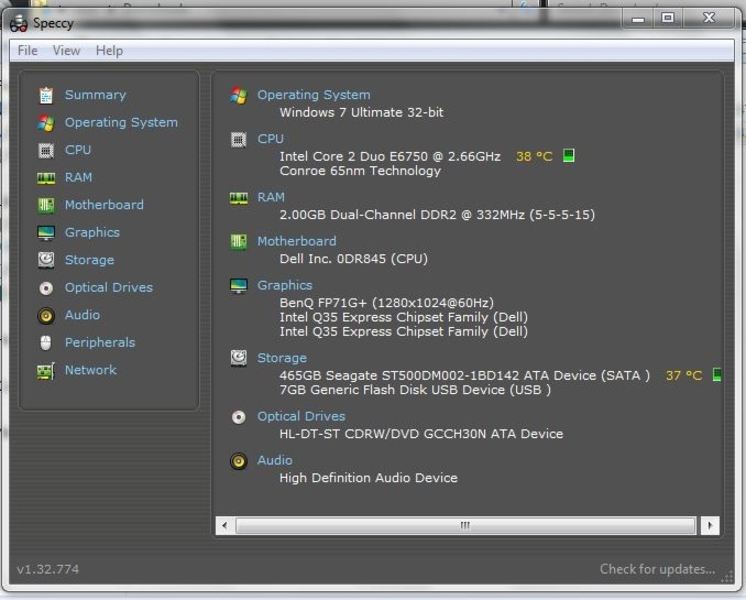This screenshot has width=746, height=600.
Task: Click the green hard drive temperature indicator
Action: click(717, 374)
